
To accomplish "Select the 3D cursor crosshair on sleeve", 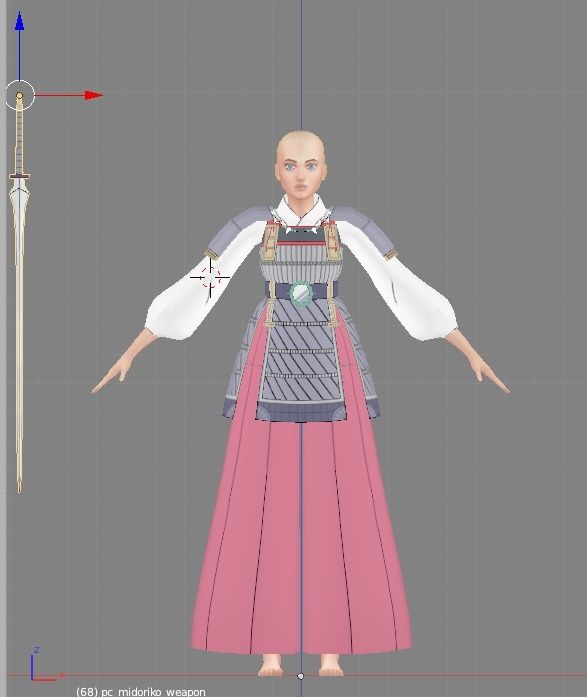I will [210, 277].
